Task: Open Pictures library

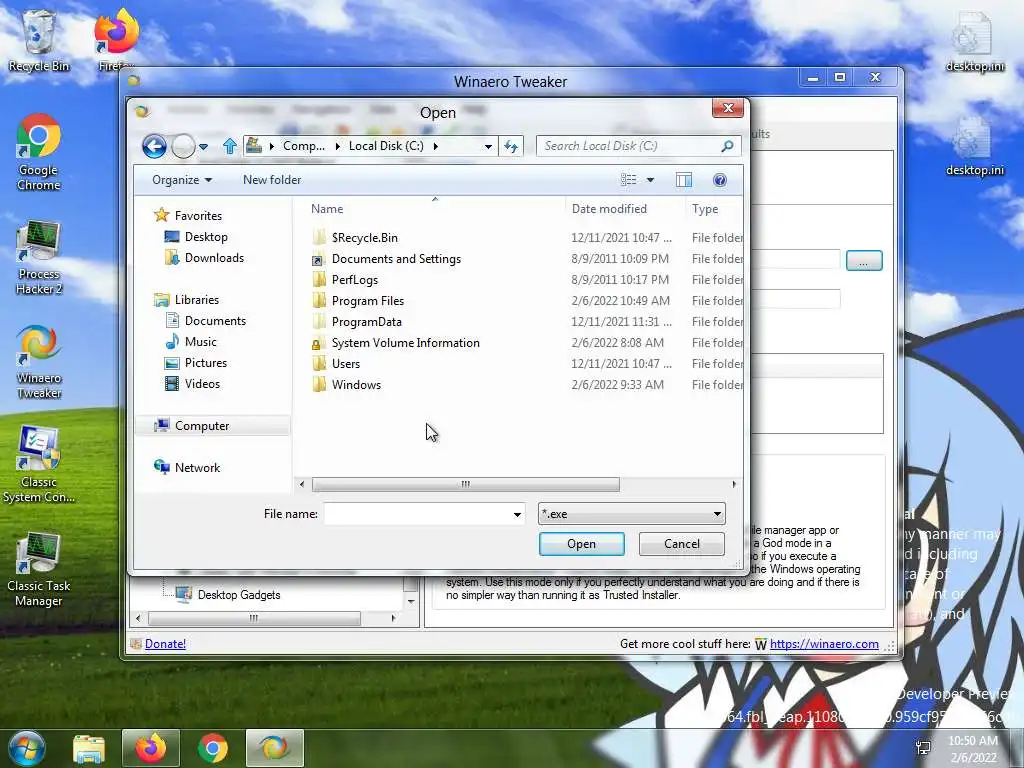Action: (196, 362)
